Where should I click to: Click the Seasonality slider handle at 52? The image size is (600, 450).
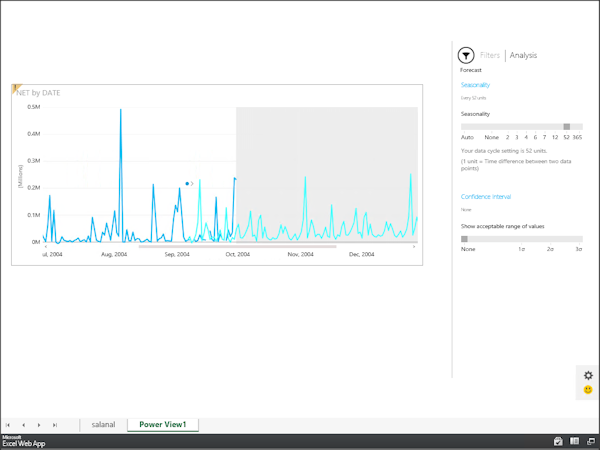[x=567, y=126]
